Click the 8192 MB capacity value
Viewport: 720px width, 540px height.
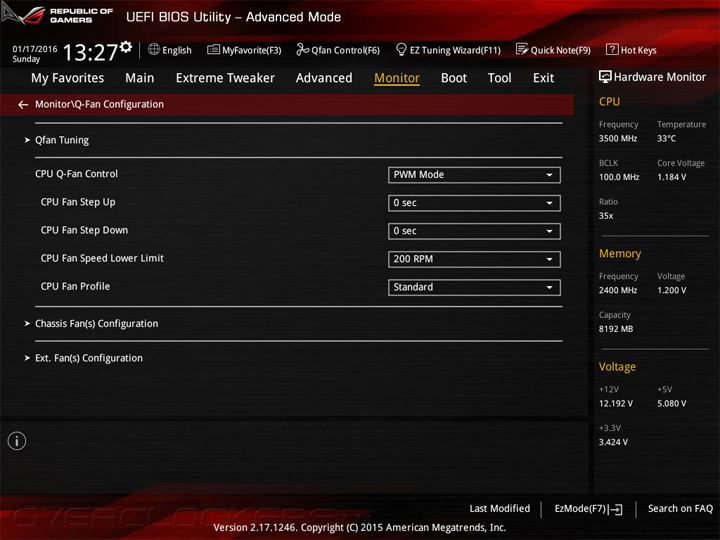pyautogui.click(x=616, y=329)
